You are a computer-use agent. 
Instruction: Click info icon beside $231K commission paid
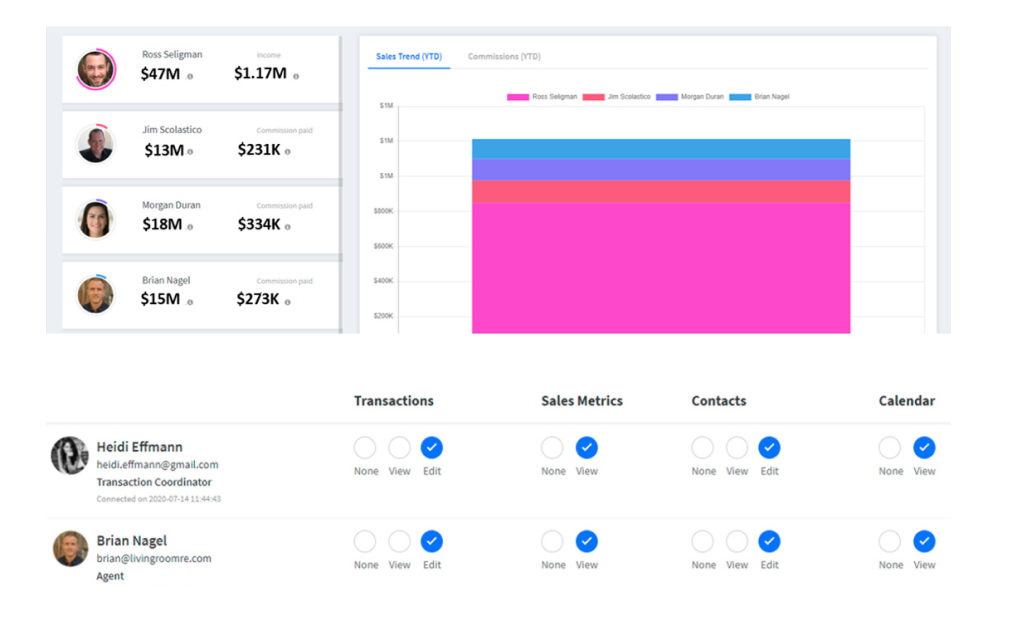tap(288, 152)
